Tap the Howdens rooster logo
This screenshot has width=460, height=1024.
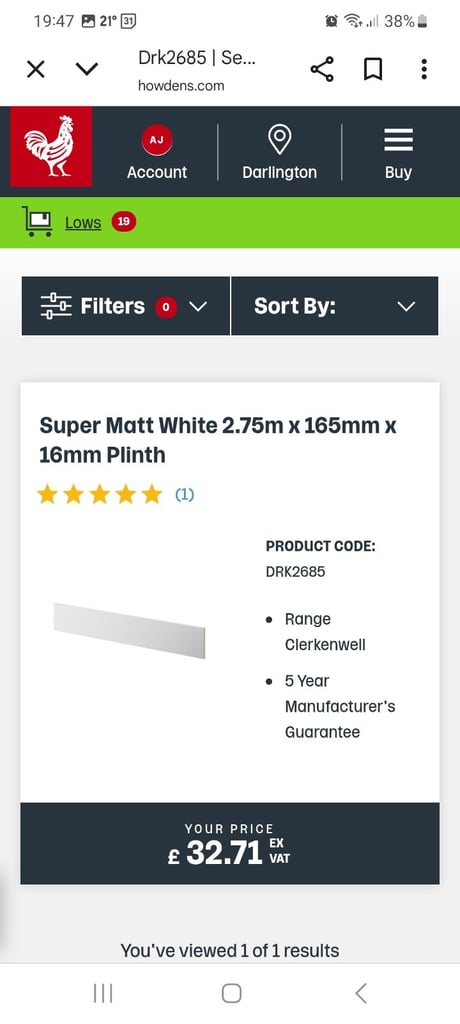point(51,146)
